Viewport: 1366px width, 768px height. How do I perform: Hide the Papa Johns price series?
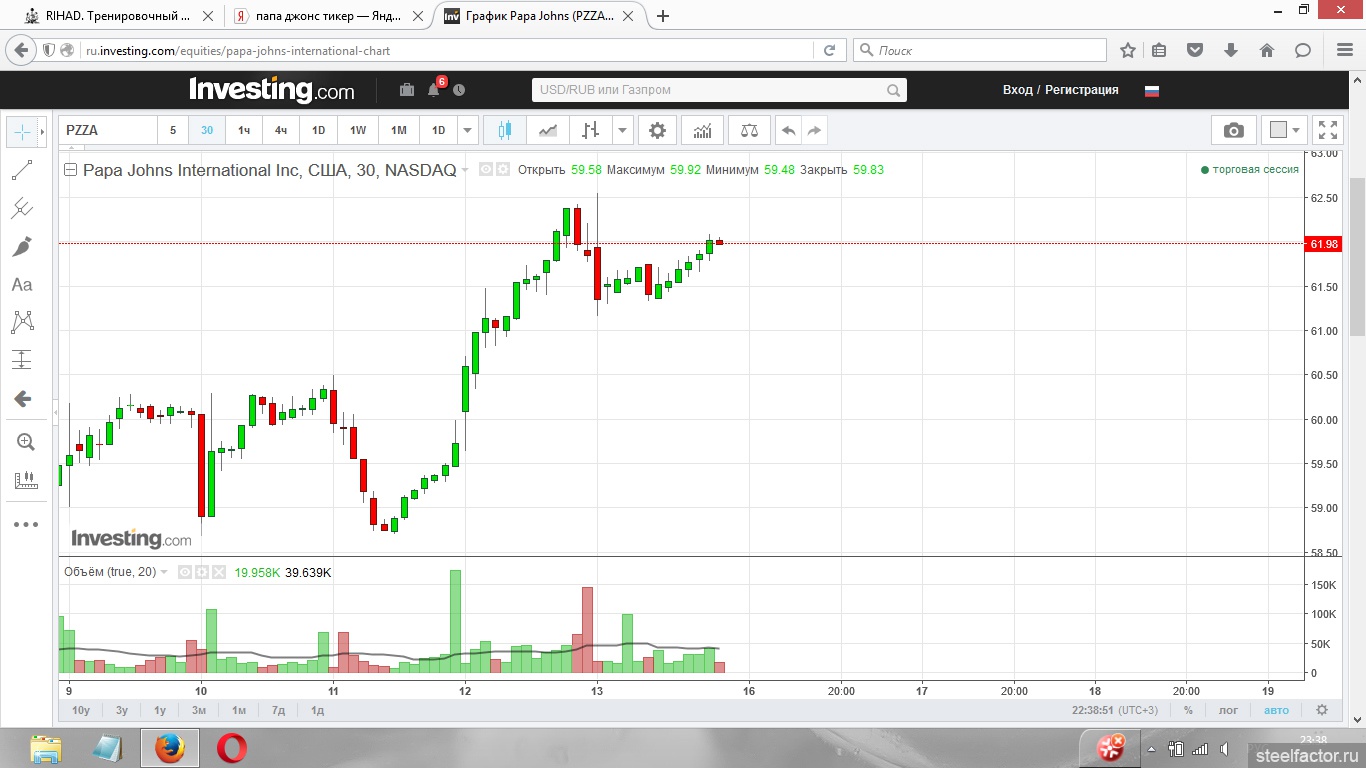(485, 170)
